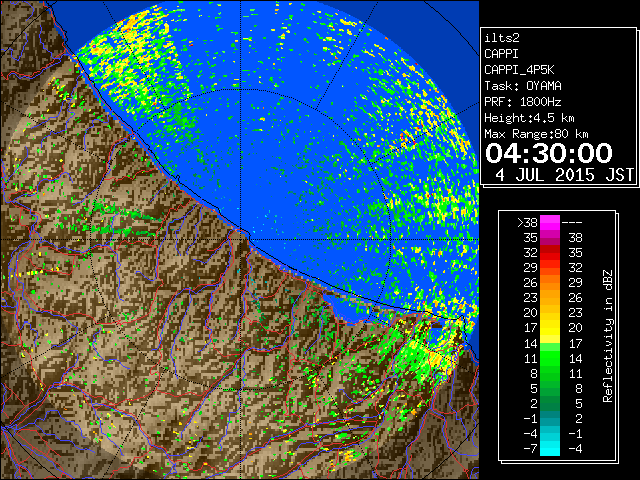Select the "Max Range:80 km" line
640x480 pixels.
[x=536, y=134]
